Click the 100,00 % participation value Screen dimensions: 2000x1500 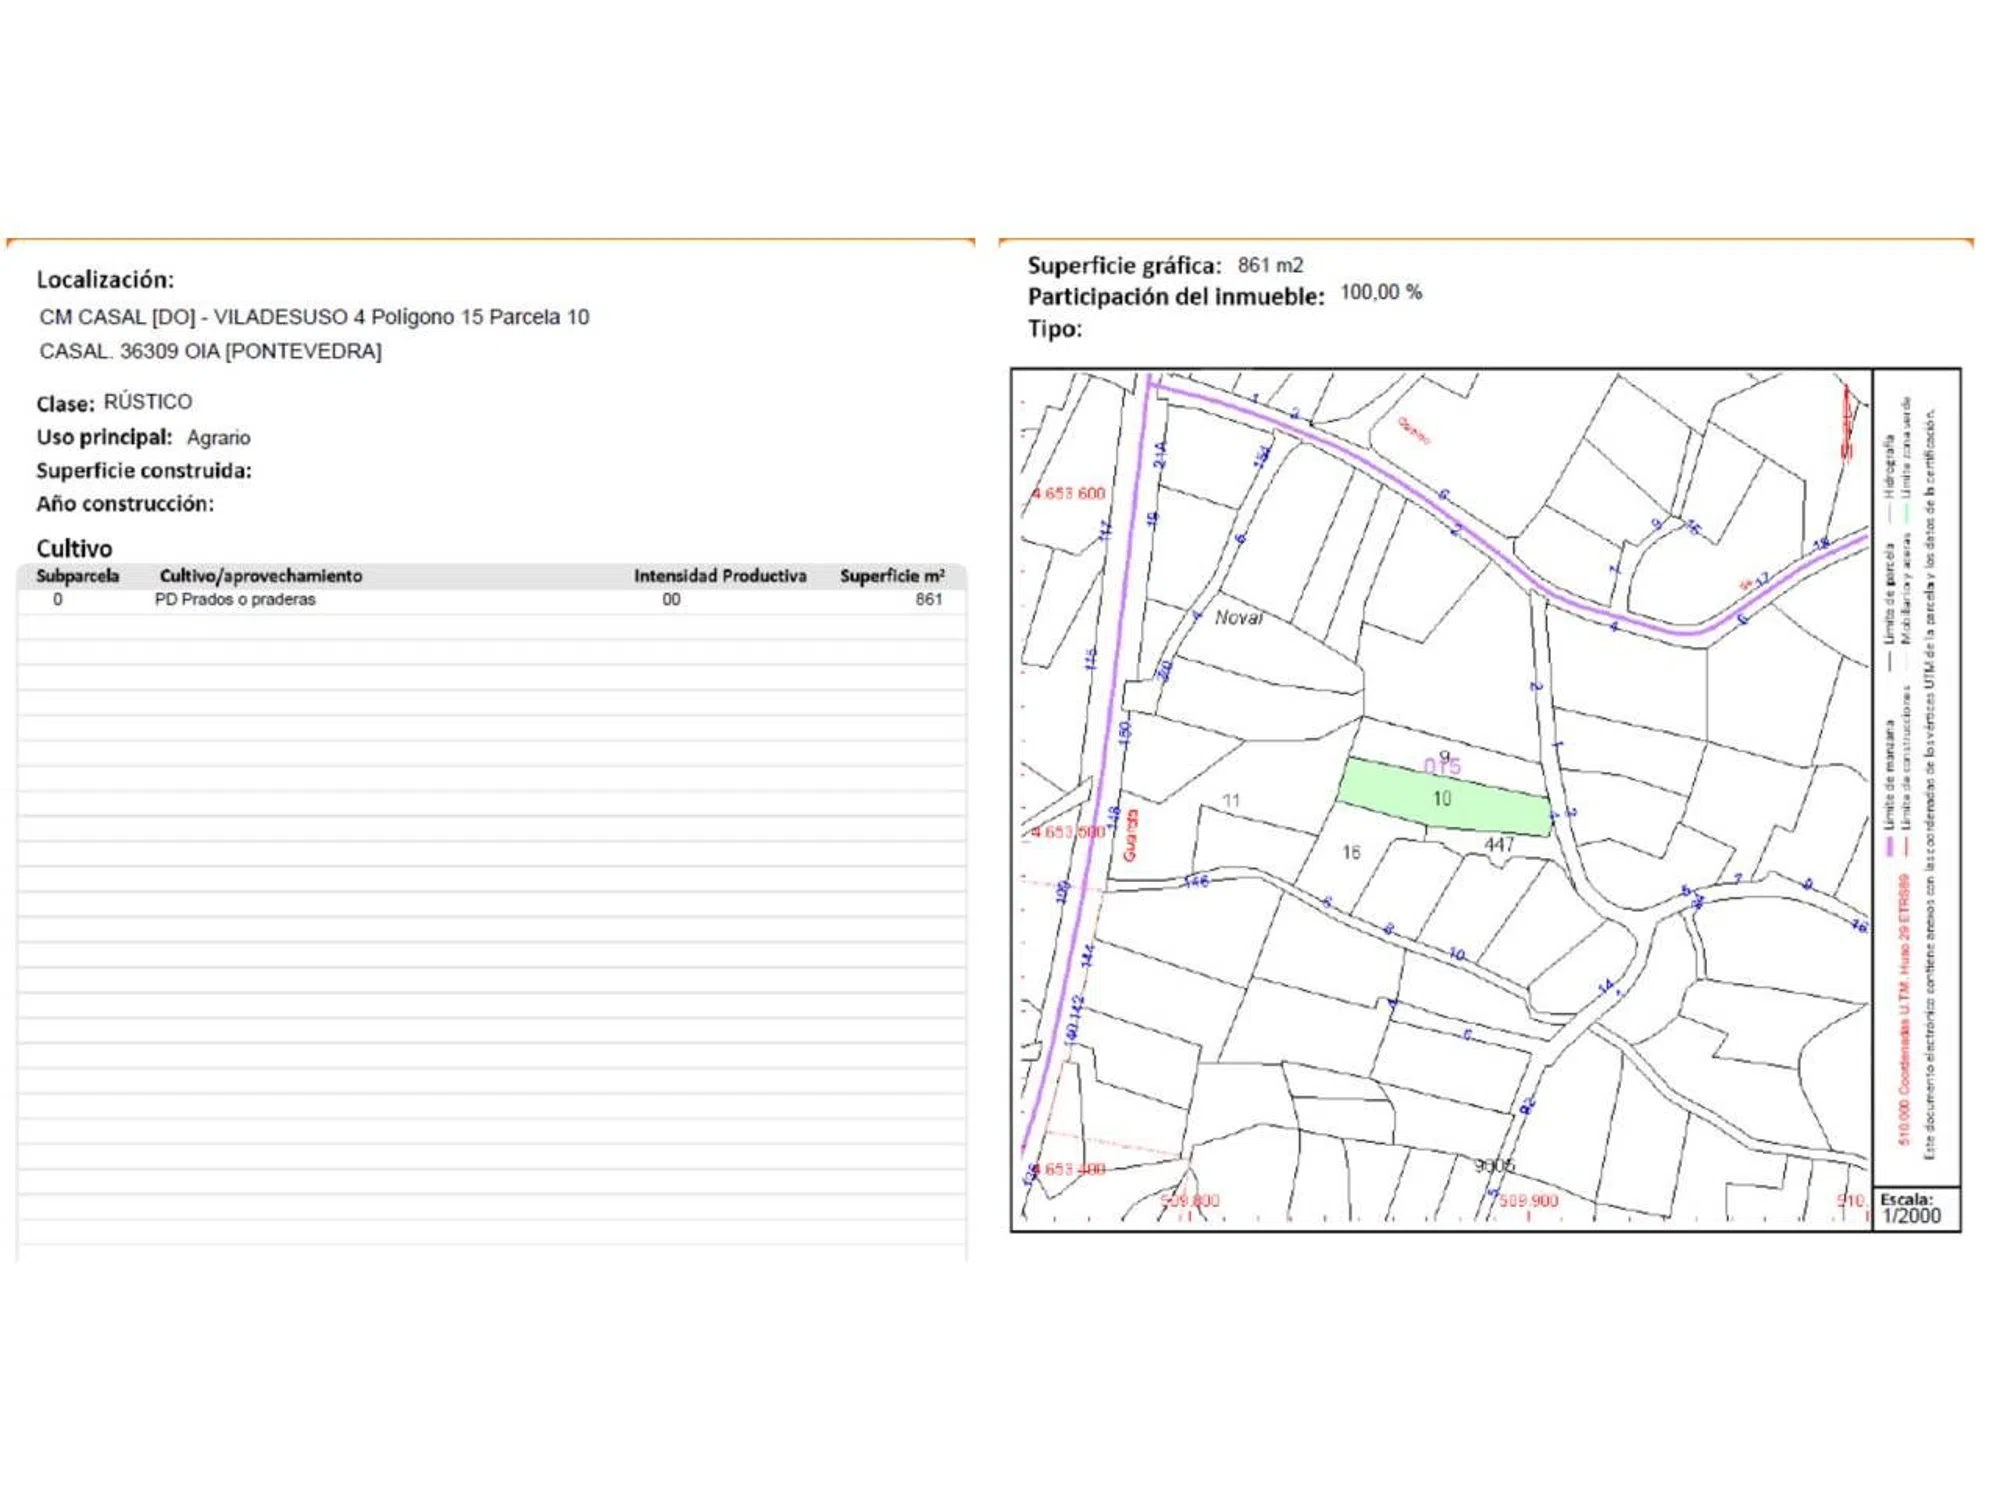tap(1380, 293)
